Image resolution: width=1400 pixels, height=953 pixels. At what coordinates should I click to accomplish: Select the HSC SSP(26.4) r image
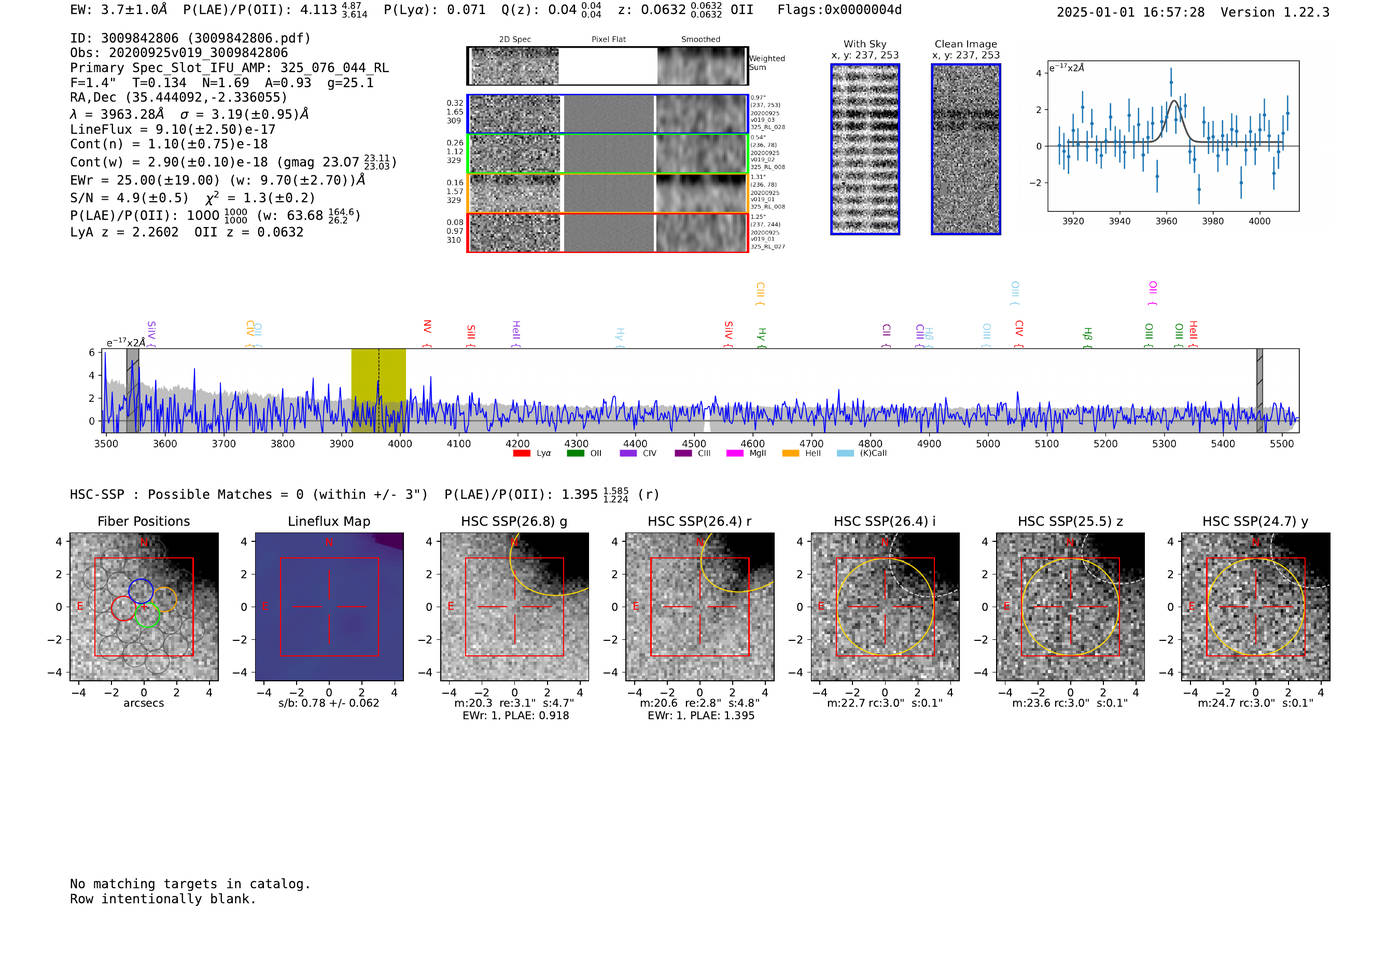tap(699, 607)
